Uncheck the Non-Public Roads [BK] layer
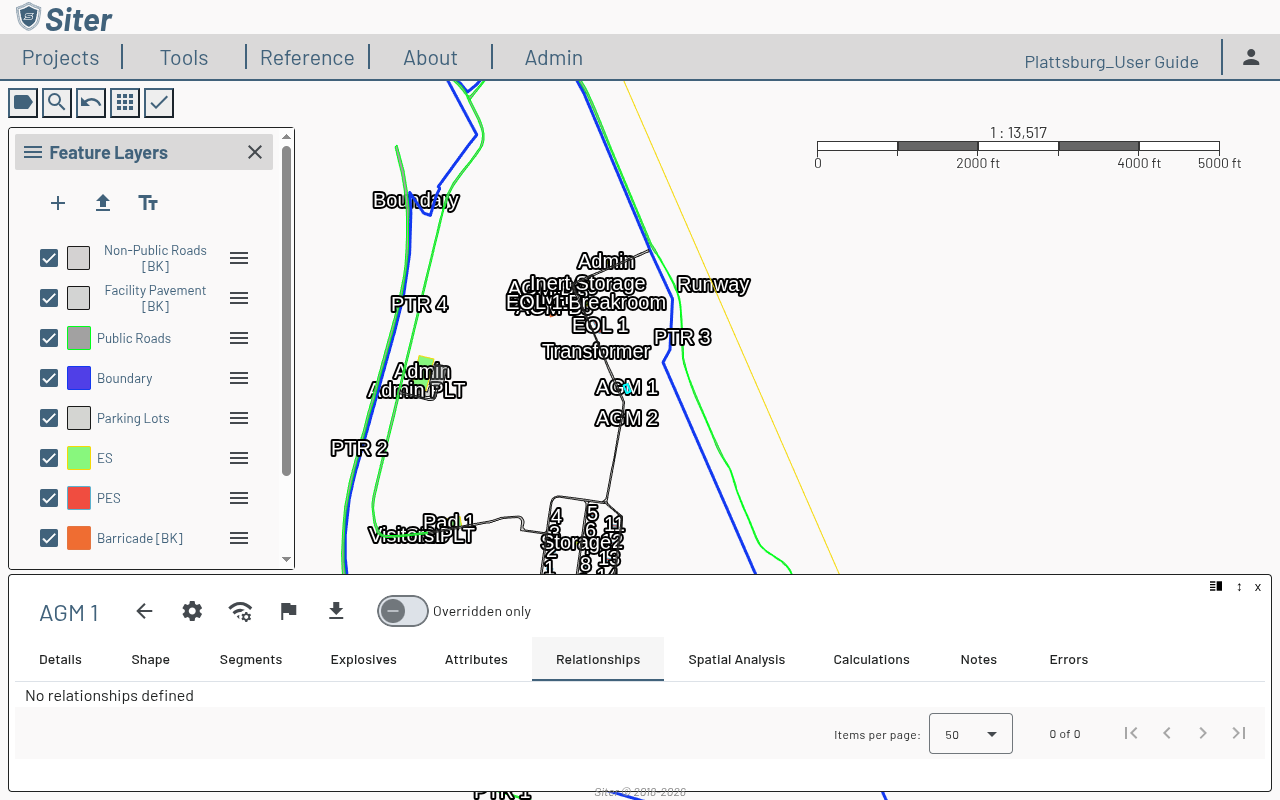 click(49, 258)
